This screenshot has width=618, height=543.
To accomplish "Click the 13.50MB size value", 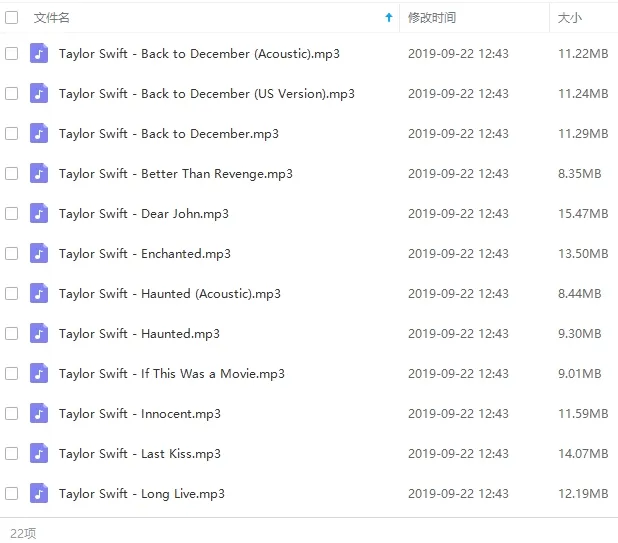I will (583, 254).
